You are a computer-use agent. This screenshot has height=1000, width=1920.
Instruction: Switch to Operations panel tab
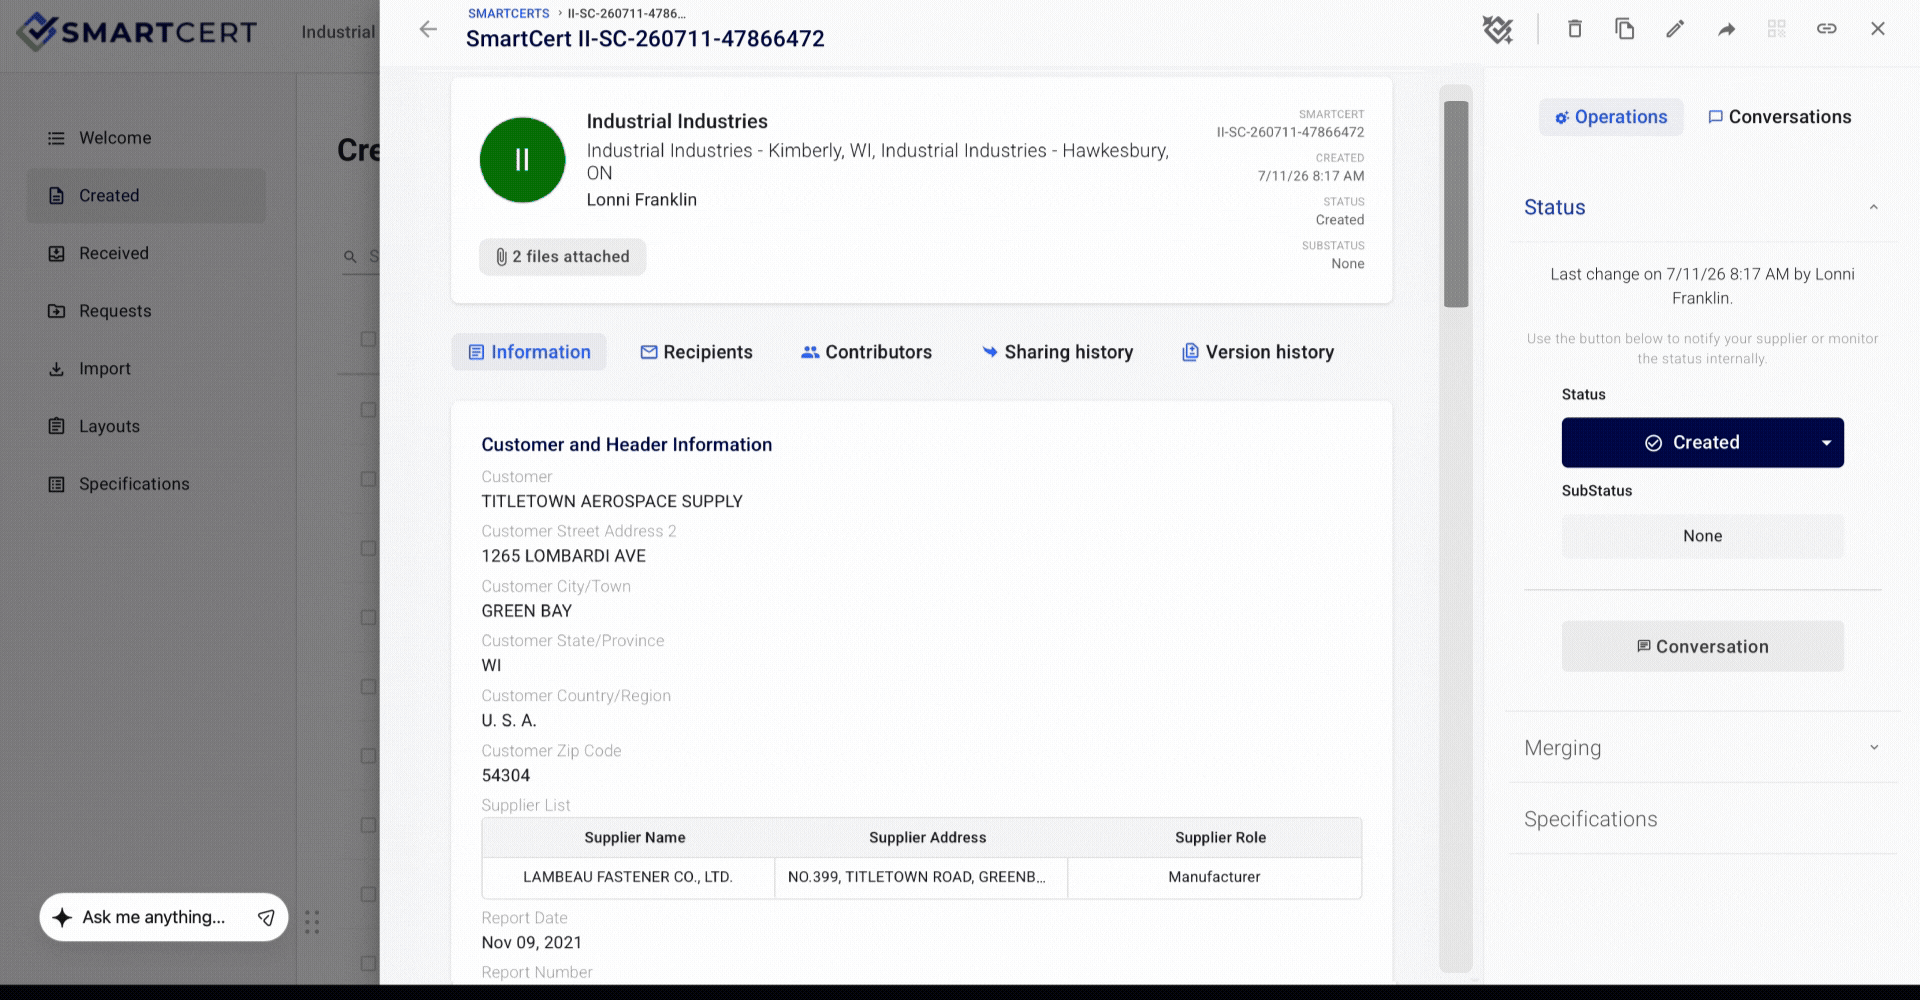click(1611, 117)
